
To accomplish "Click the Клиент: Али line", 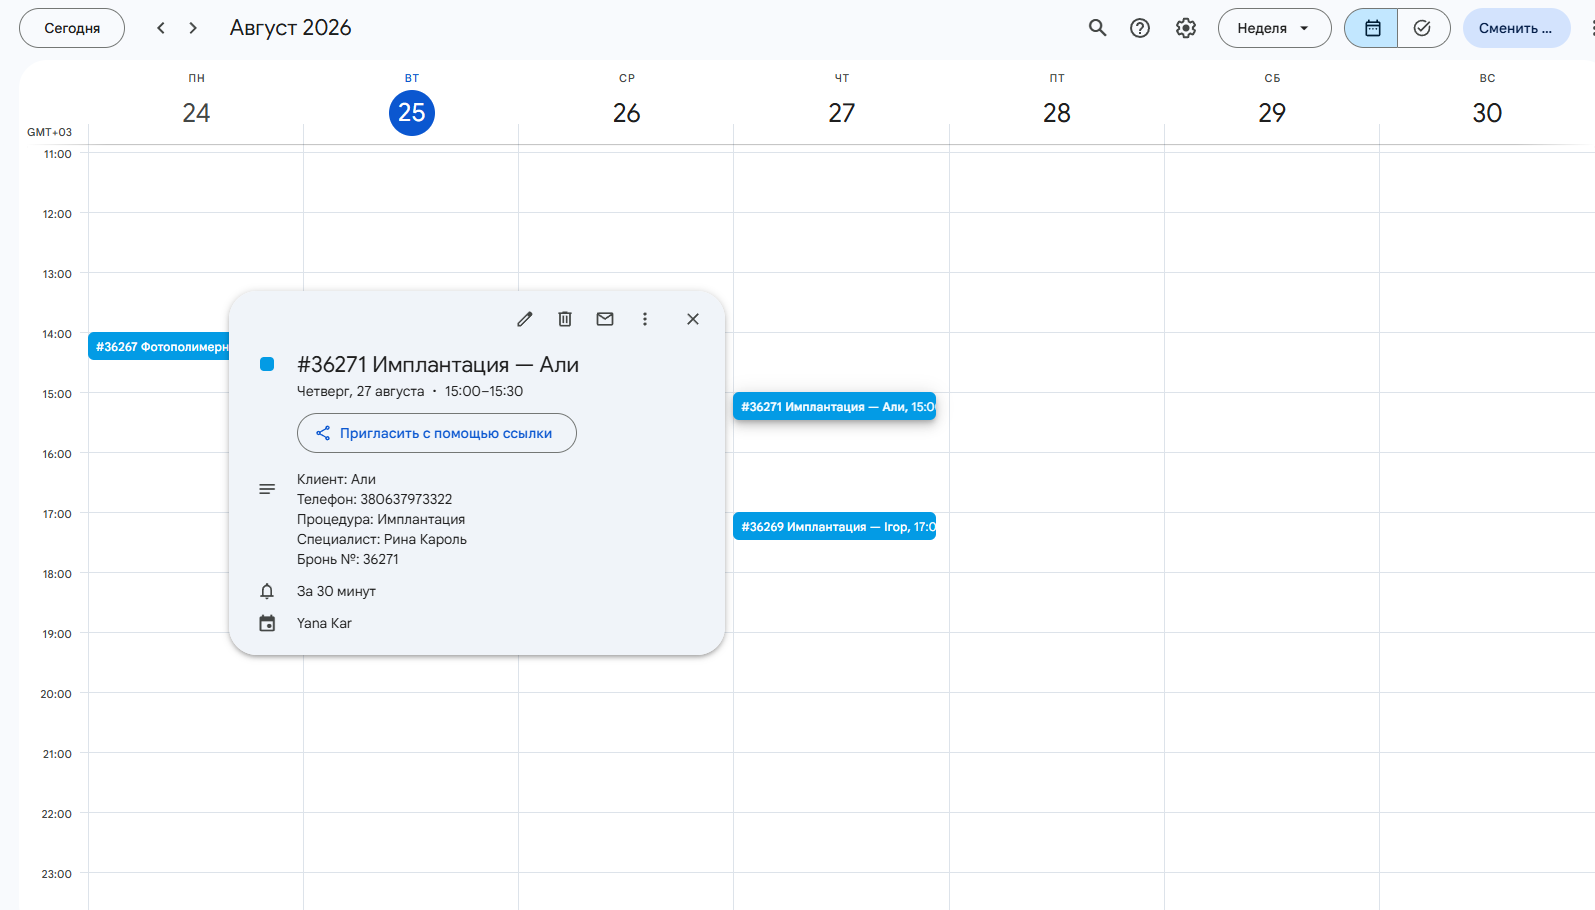I will (336, 479).
